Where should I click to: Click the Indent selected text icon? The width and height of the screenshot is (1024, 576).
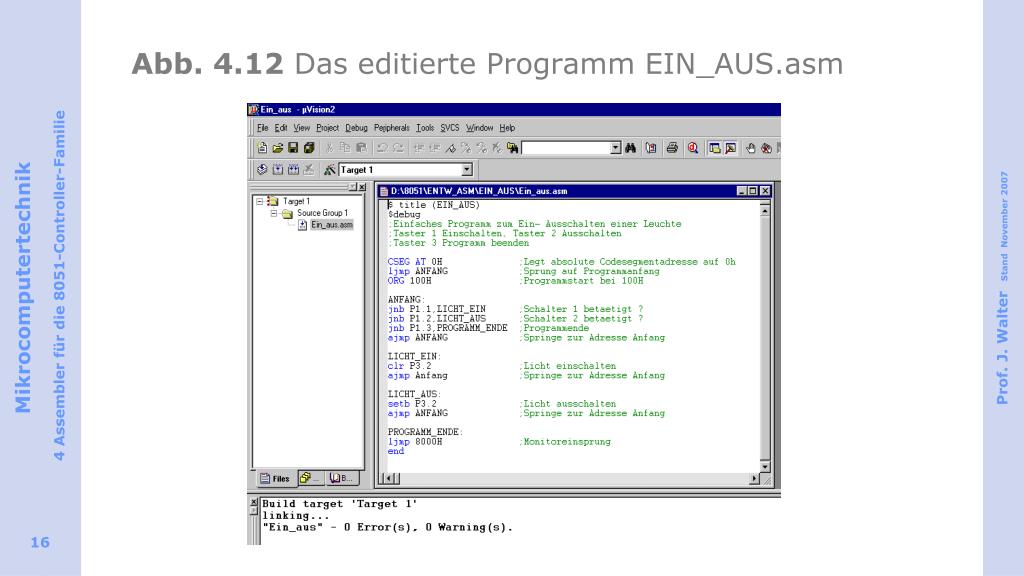(419, 148)
